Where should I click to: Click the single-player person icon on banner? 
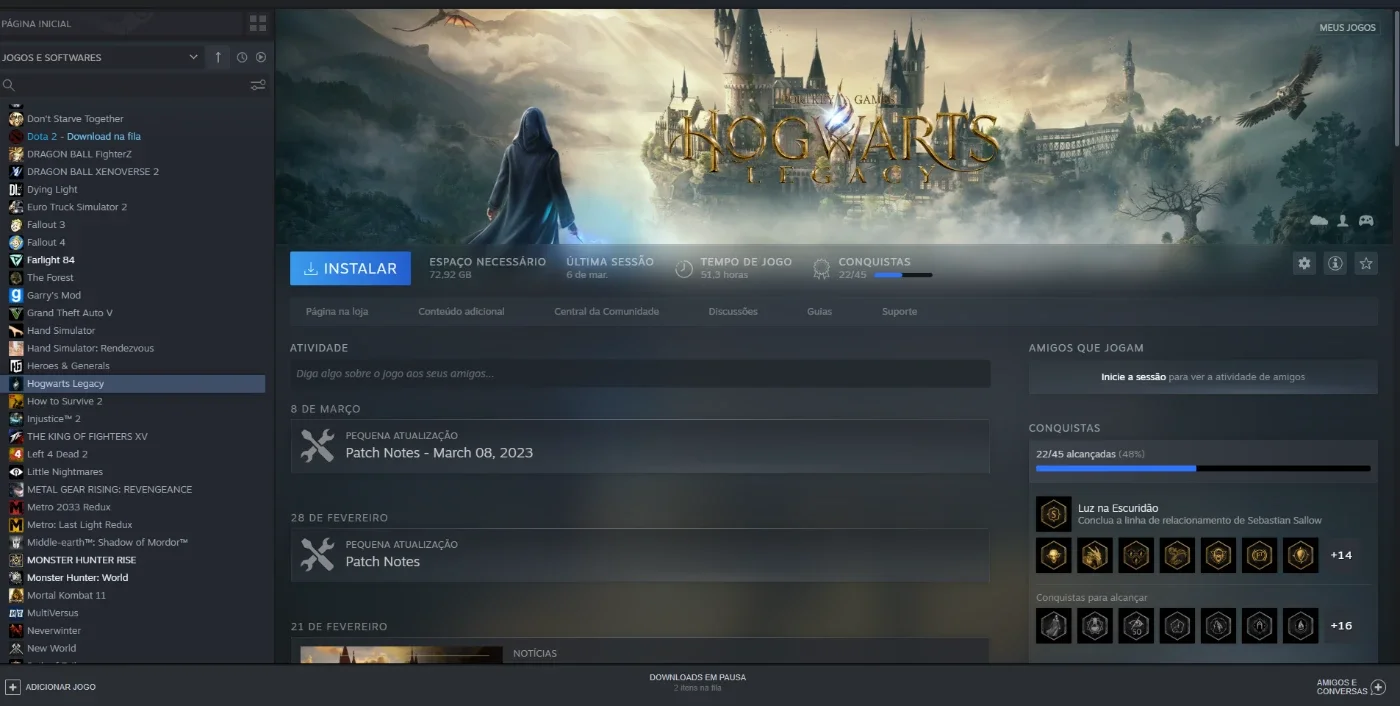click(1343, 220)
